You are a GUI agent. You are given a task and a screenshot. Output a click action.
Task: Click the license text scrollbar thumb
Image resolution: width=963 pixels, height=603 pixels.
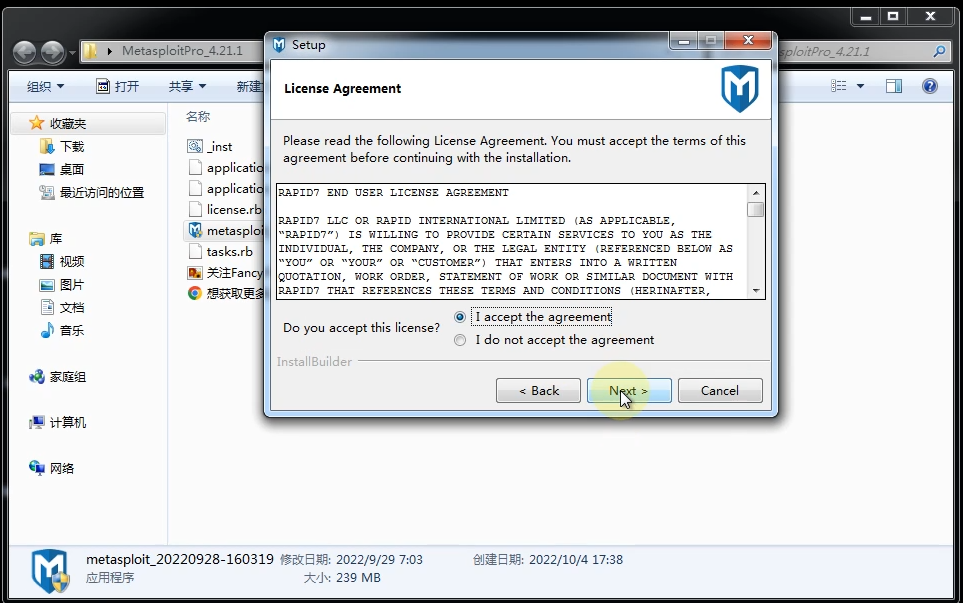tap(756, 209)
